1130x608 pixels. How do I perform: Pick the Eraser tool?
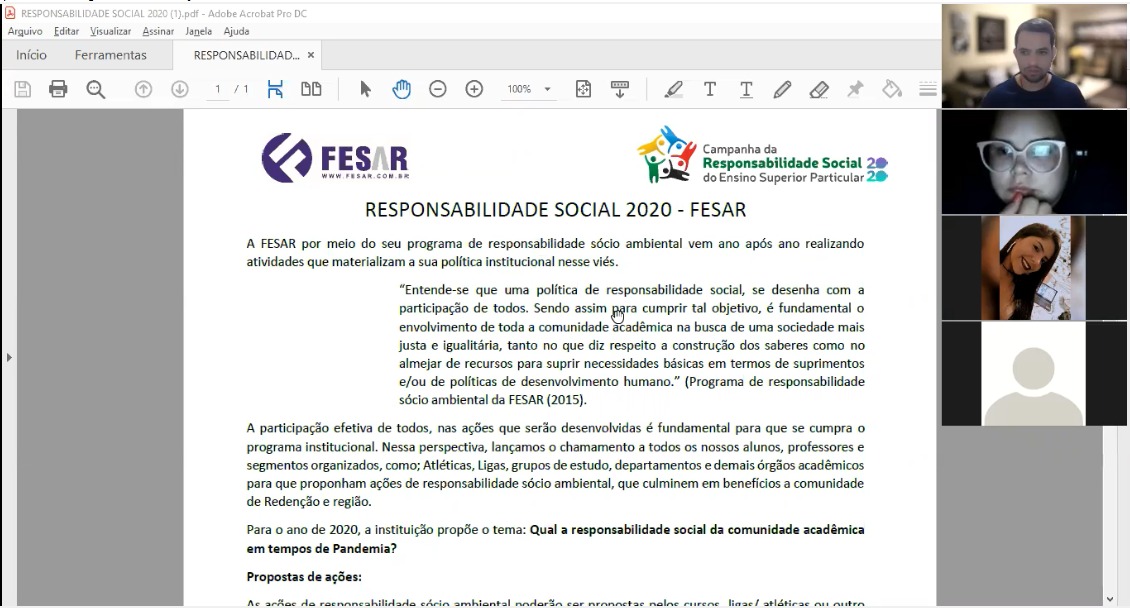(x=819, y=89)
